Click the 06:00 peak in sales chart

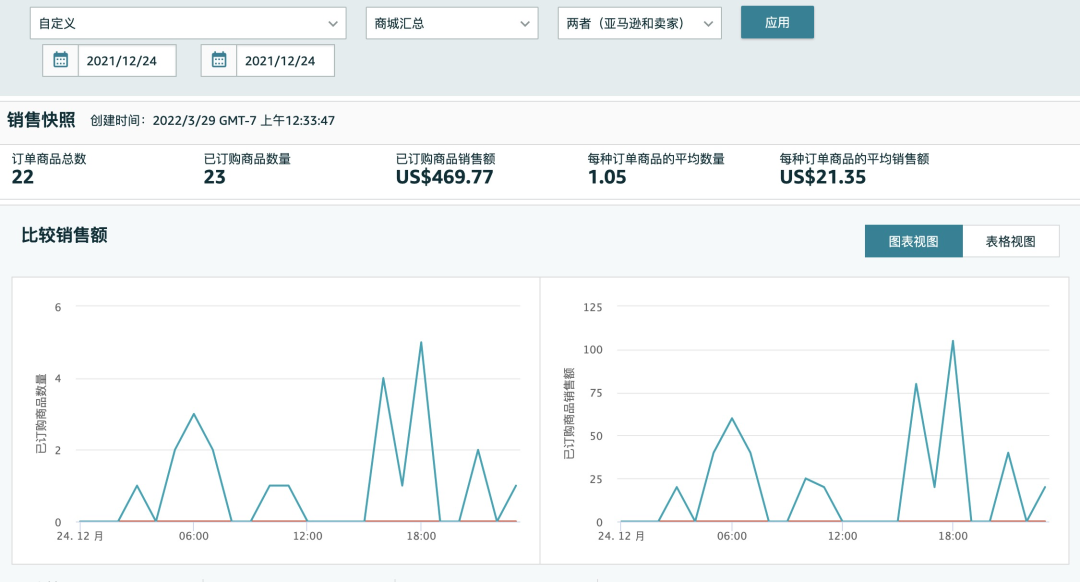tap(731, 418)
